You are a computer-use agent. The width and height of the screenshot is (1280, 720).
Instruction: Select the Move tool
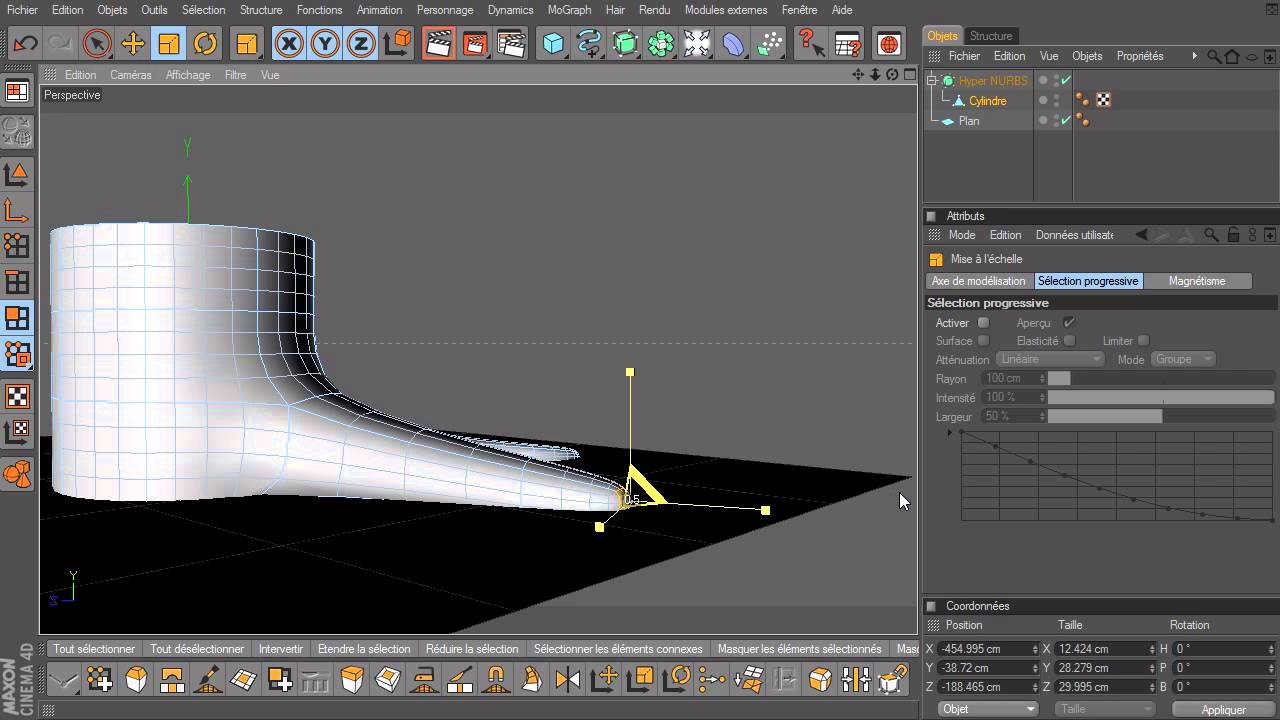133,43
